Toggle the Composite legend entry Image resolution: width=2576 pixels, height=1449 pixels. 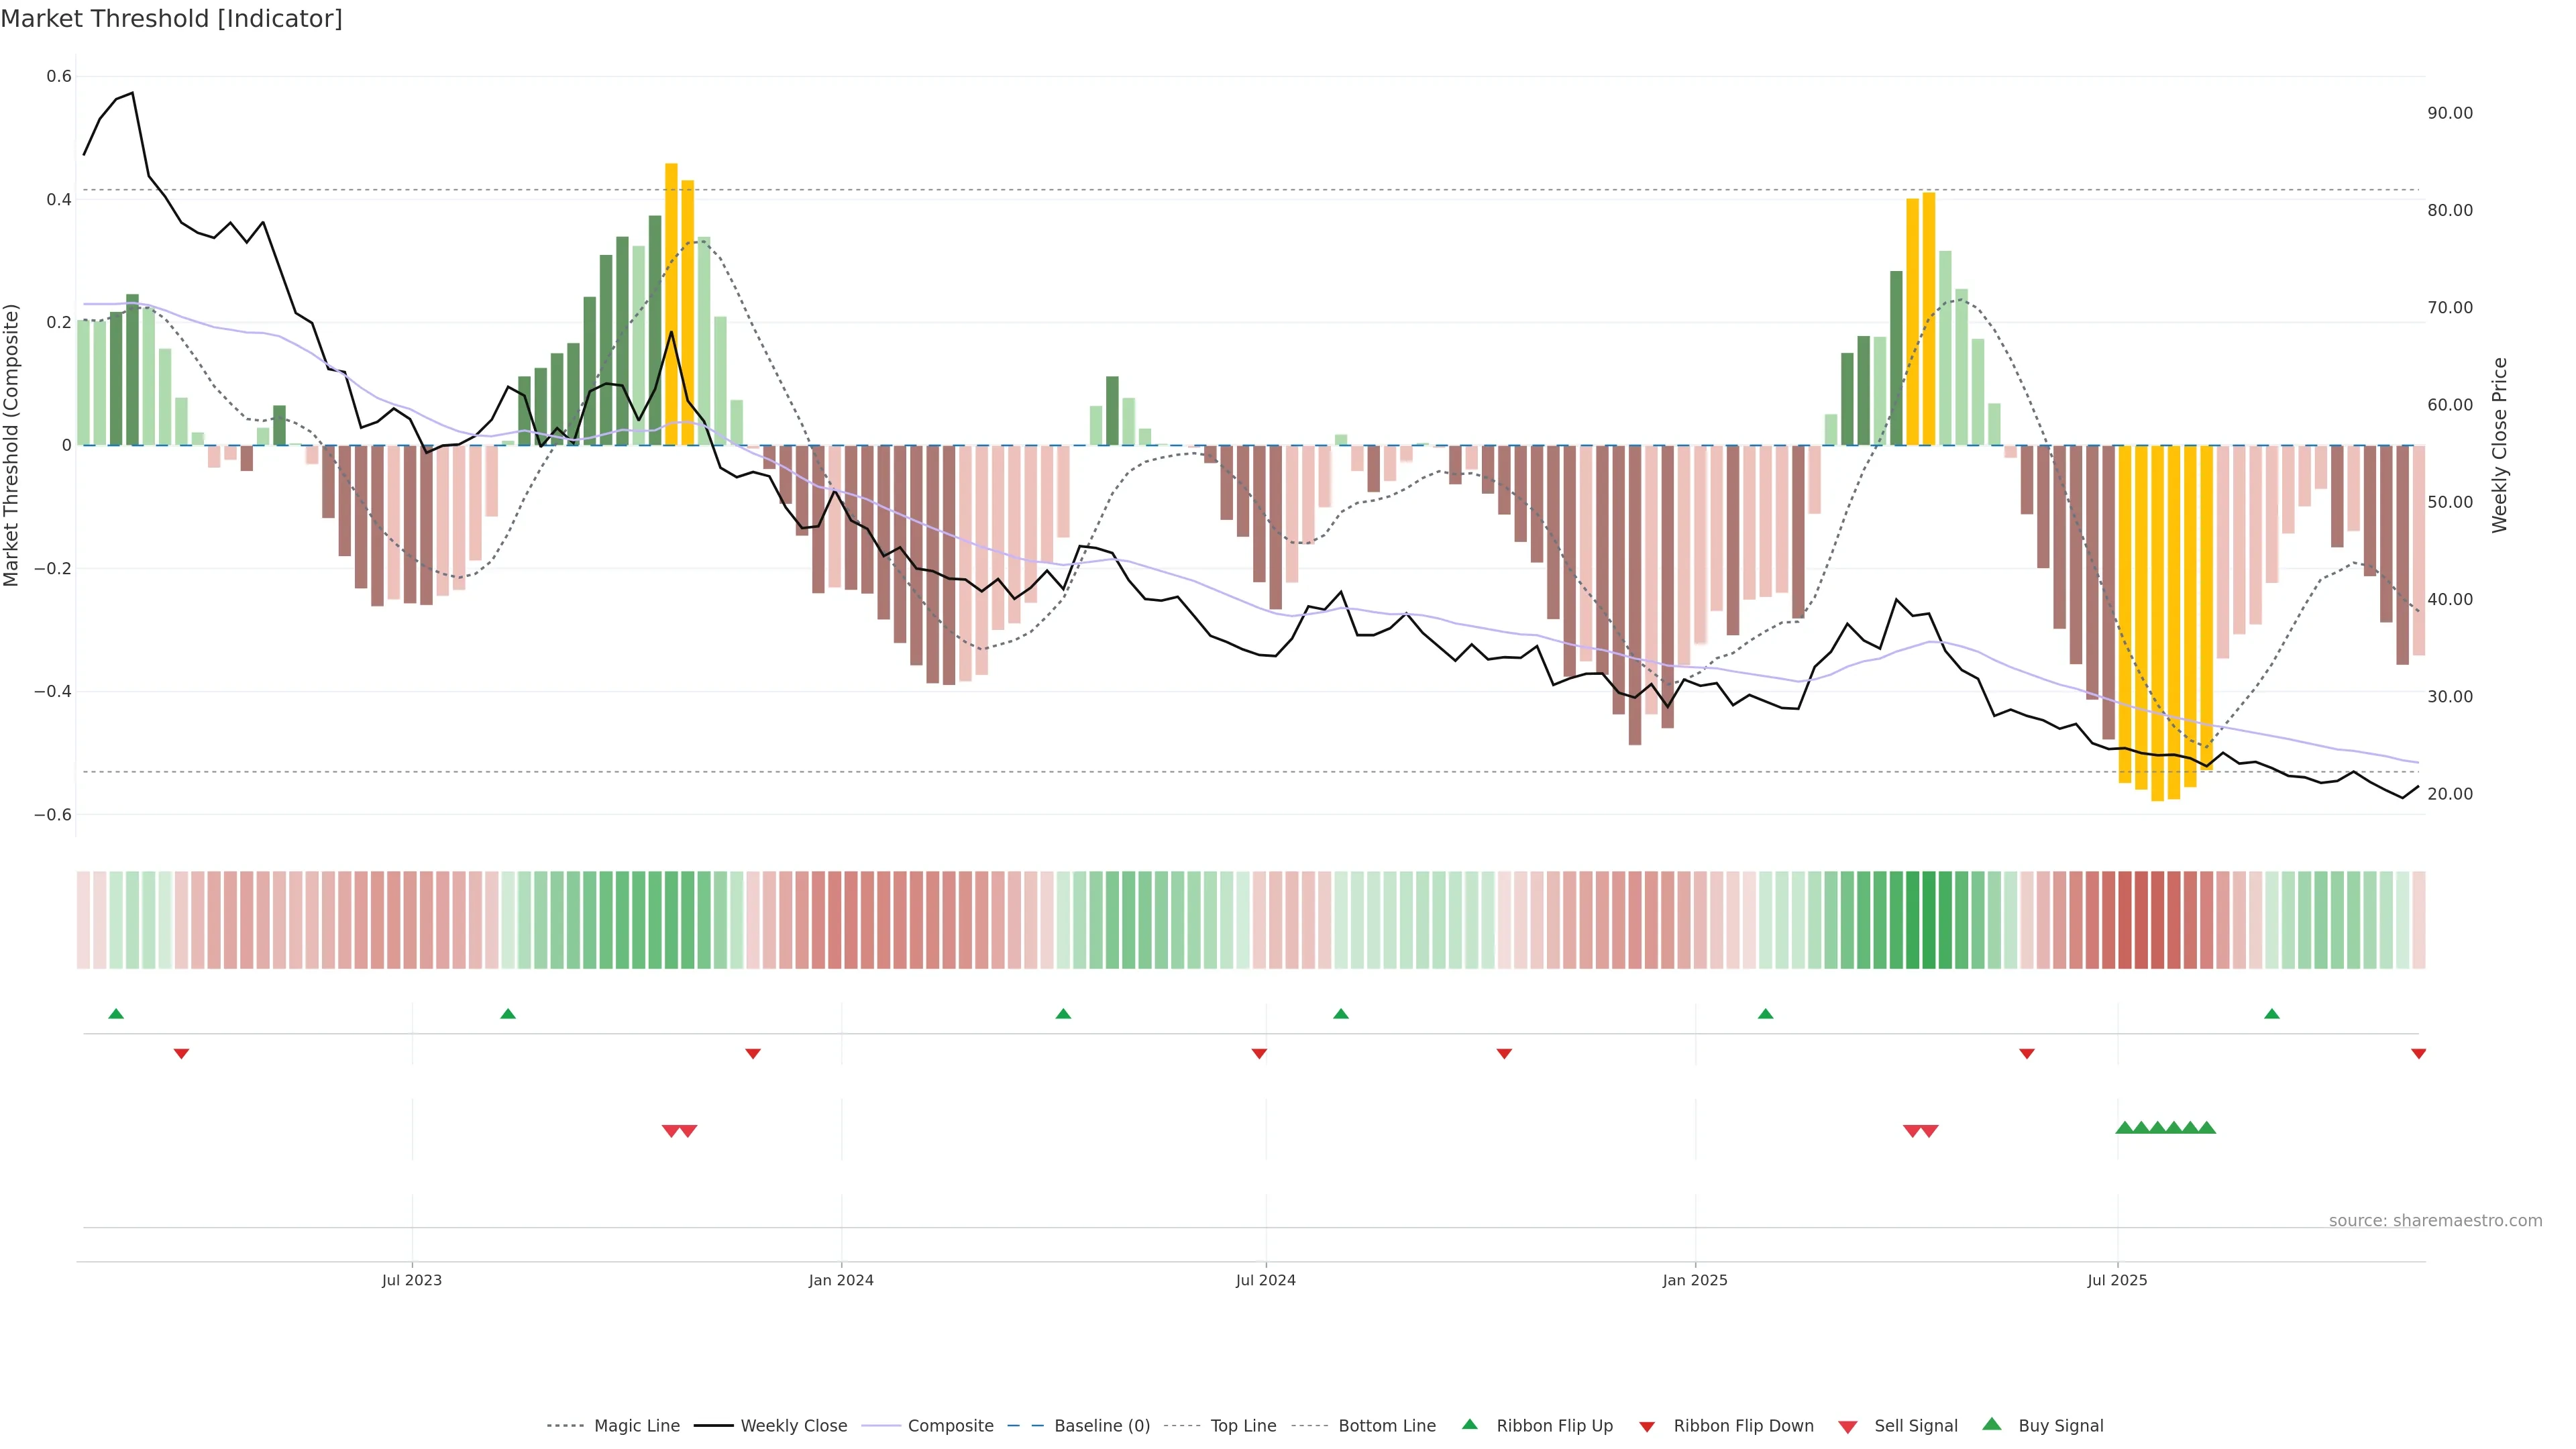pyautogui.click(x=950, y=1426)
